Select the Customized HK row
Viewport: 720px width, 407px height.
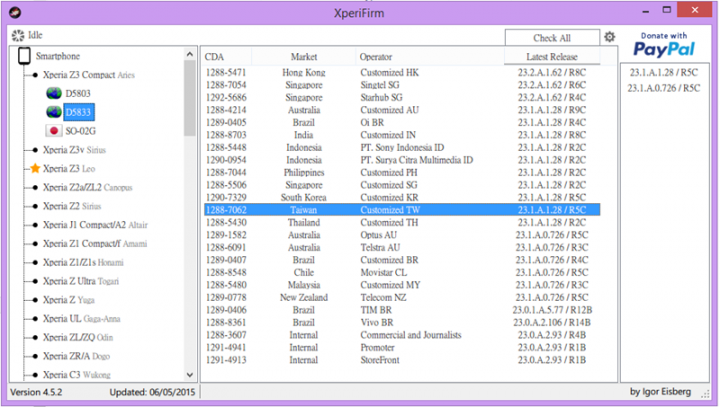402,73
